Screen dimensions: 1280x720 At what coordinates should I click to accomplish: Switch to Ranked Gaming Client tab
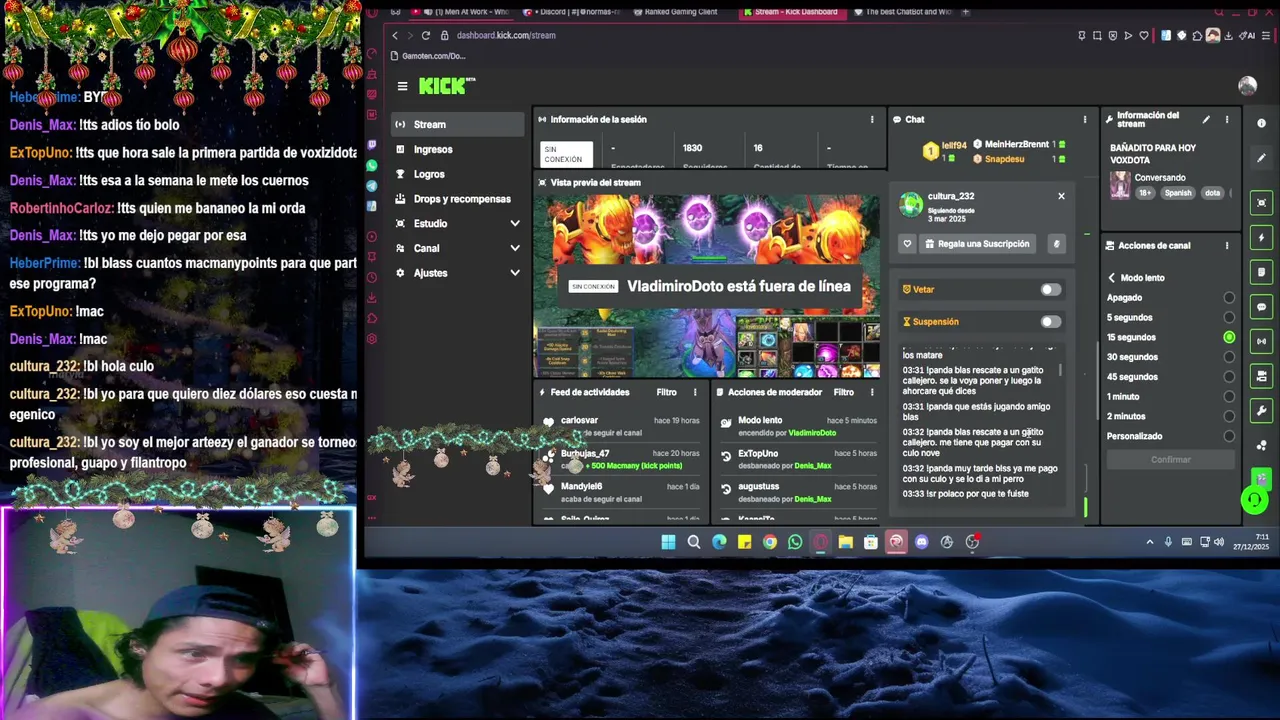(x=678, y=12)
